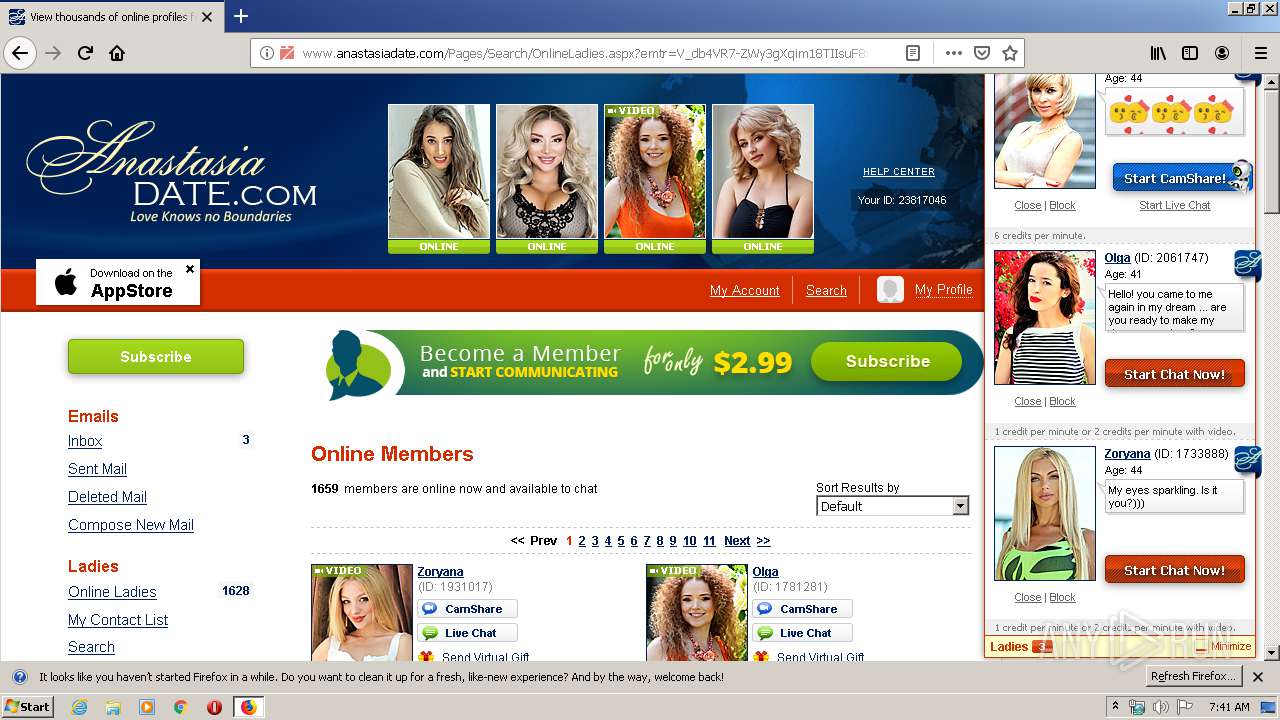Click the Apple logo on AppStore badge

66,283
